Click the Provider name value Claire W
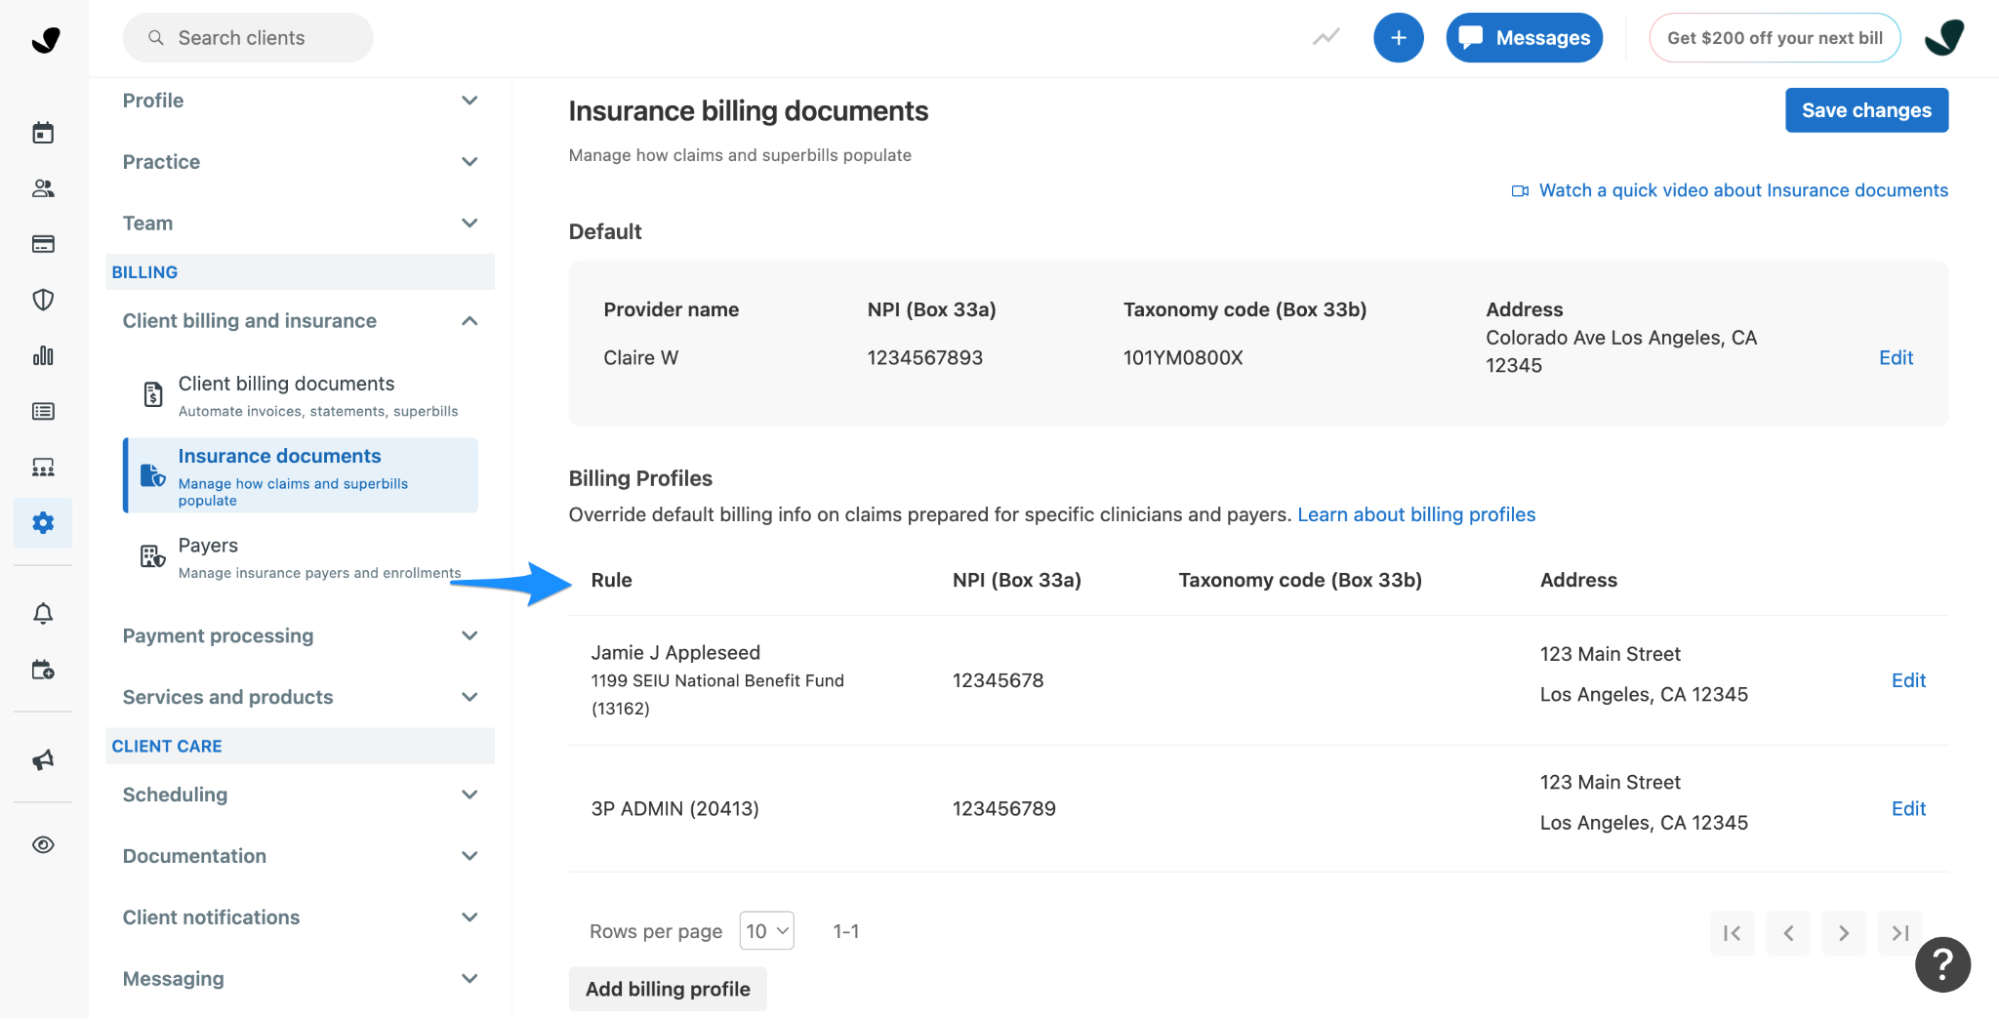 641,357
